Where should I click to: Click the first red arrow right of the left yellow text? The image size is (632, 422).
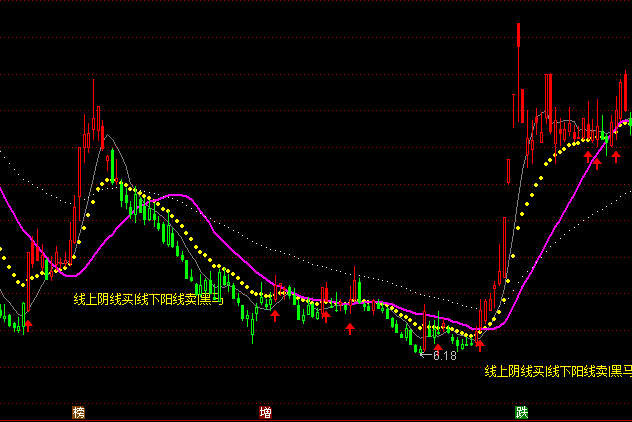point(275,315)
